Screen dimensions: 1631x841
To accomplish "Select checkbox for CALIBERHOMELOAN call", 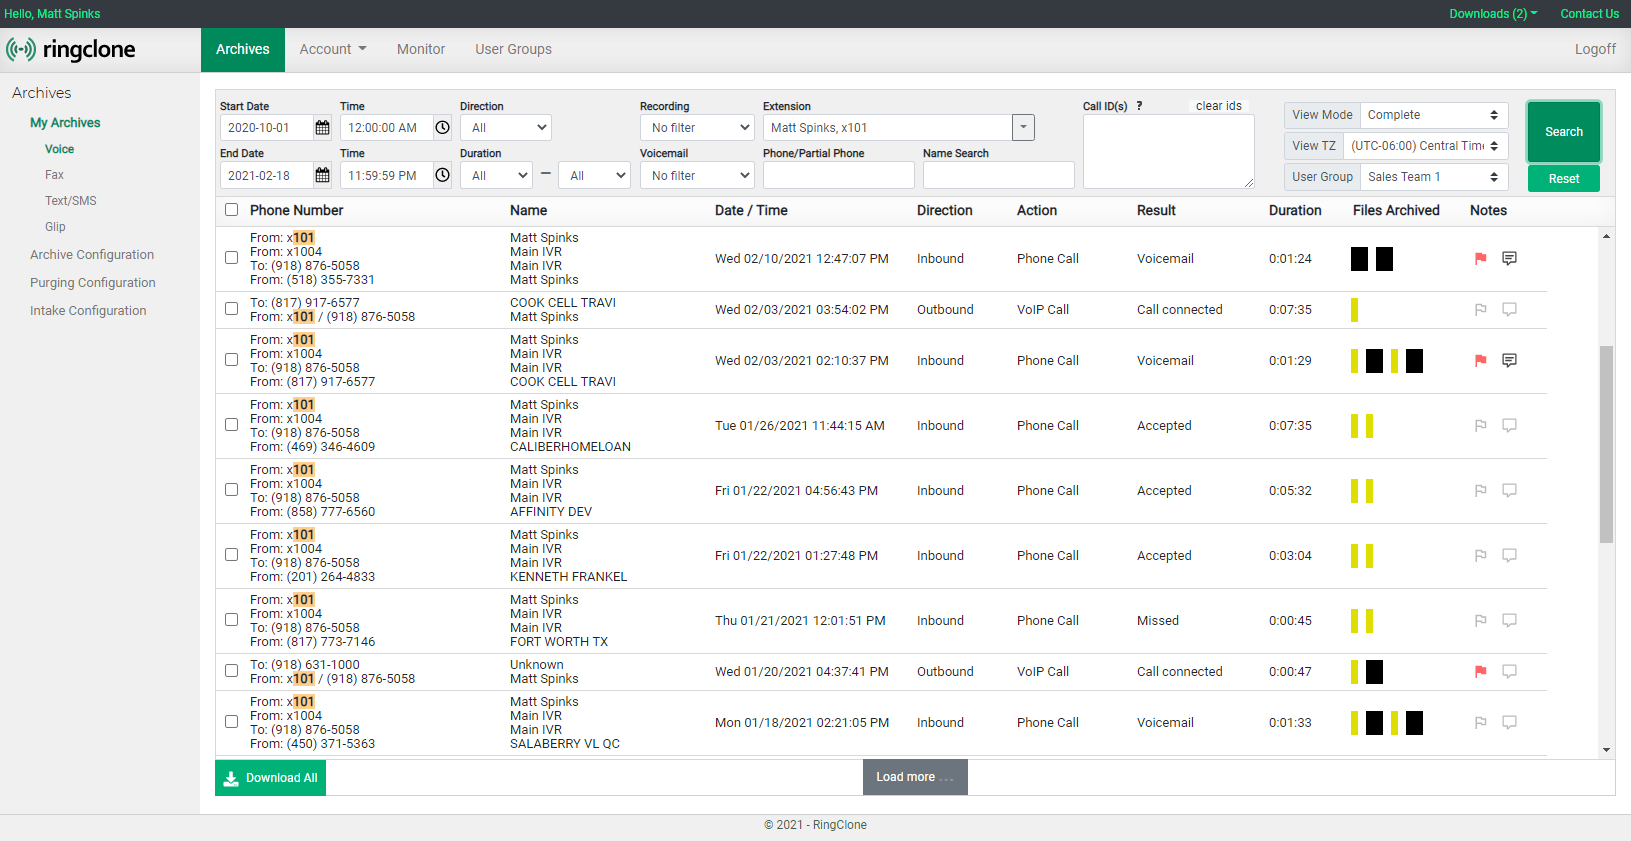I will (x=232, y=425).
